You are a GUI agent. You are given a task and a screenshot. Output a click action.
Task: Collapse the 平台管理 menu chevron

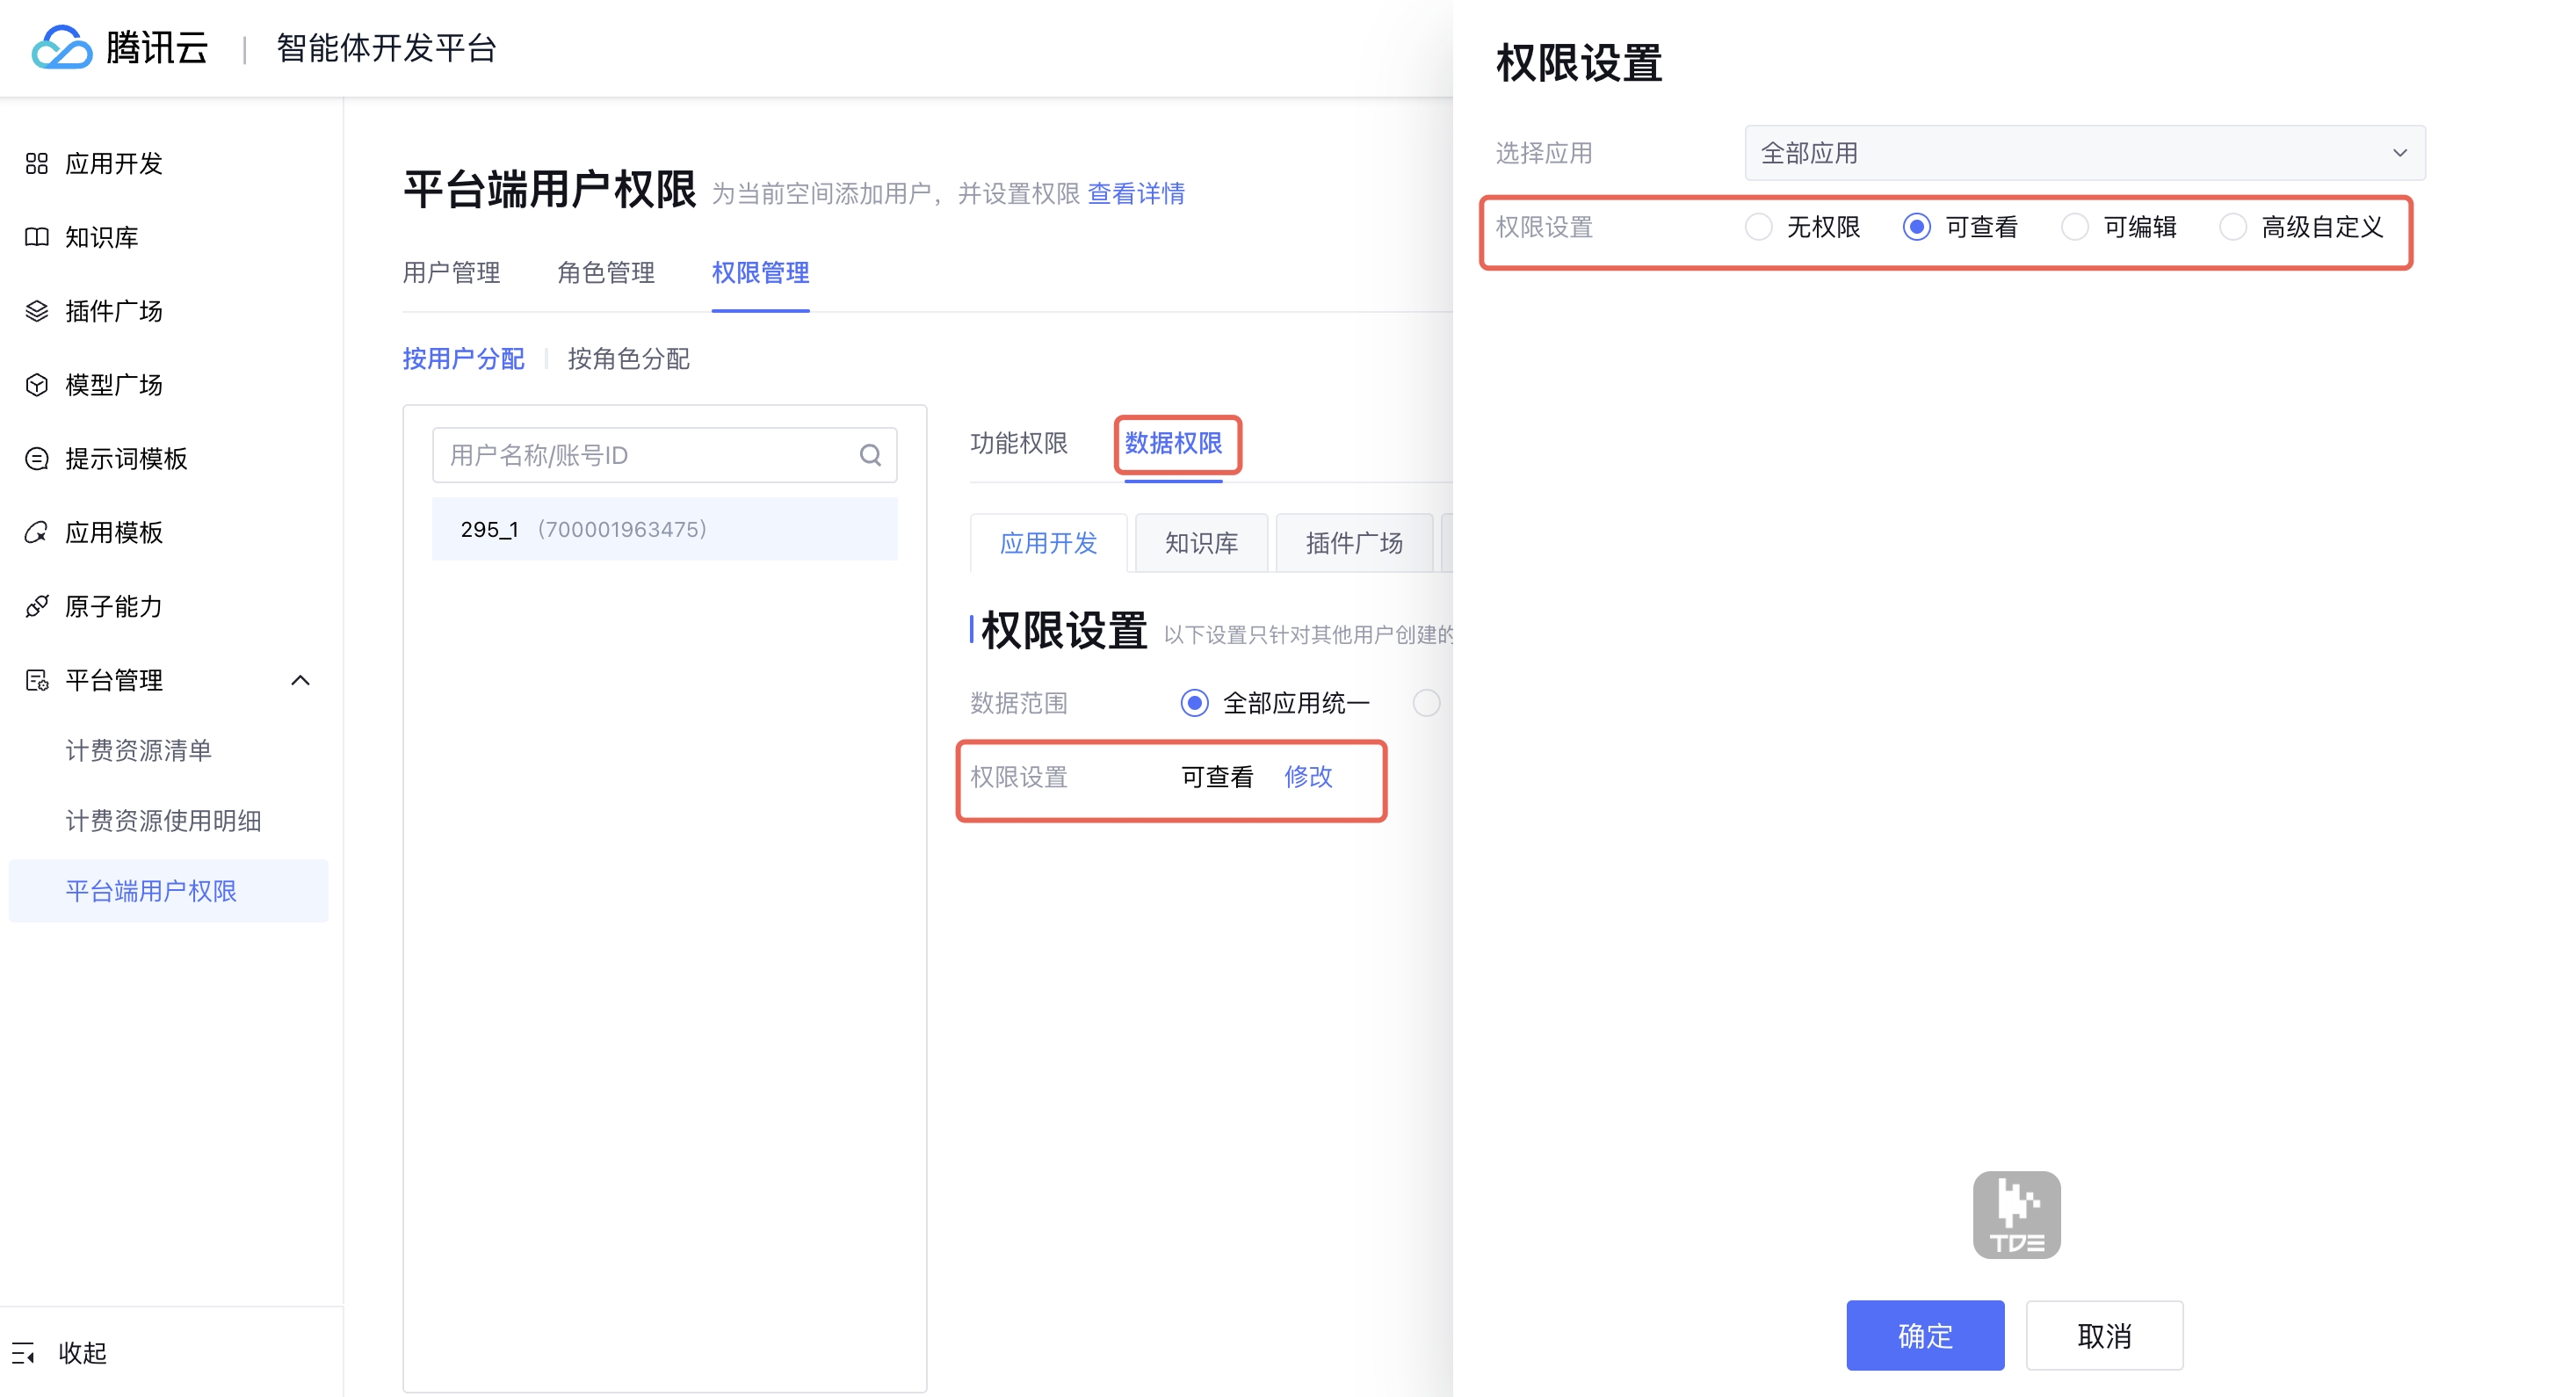(300, 680)
